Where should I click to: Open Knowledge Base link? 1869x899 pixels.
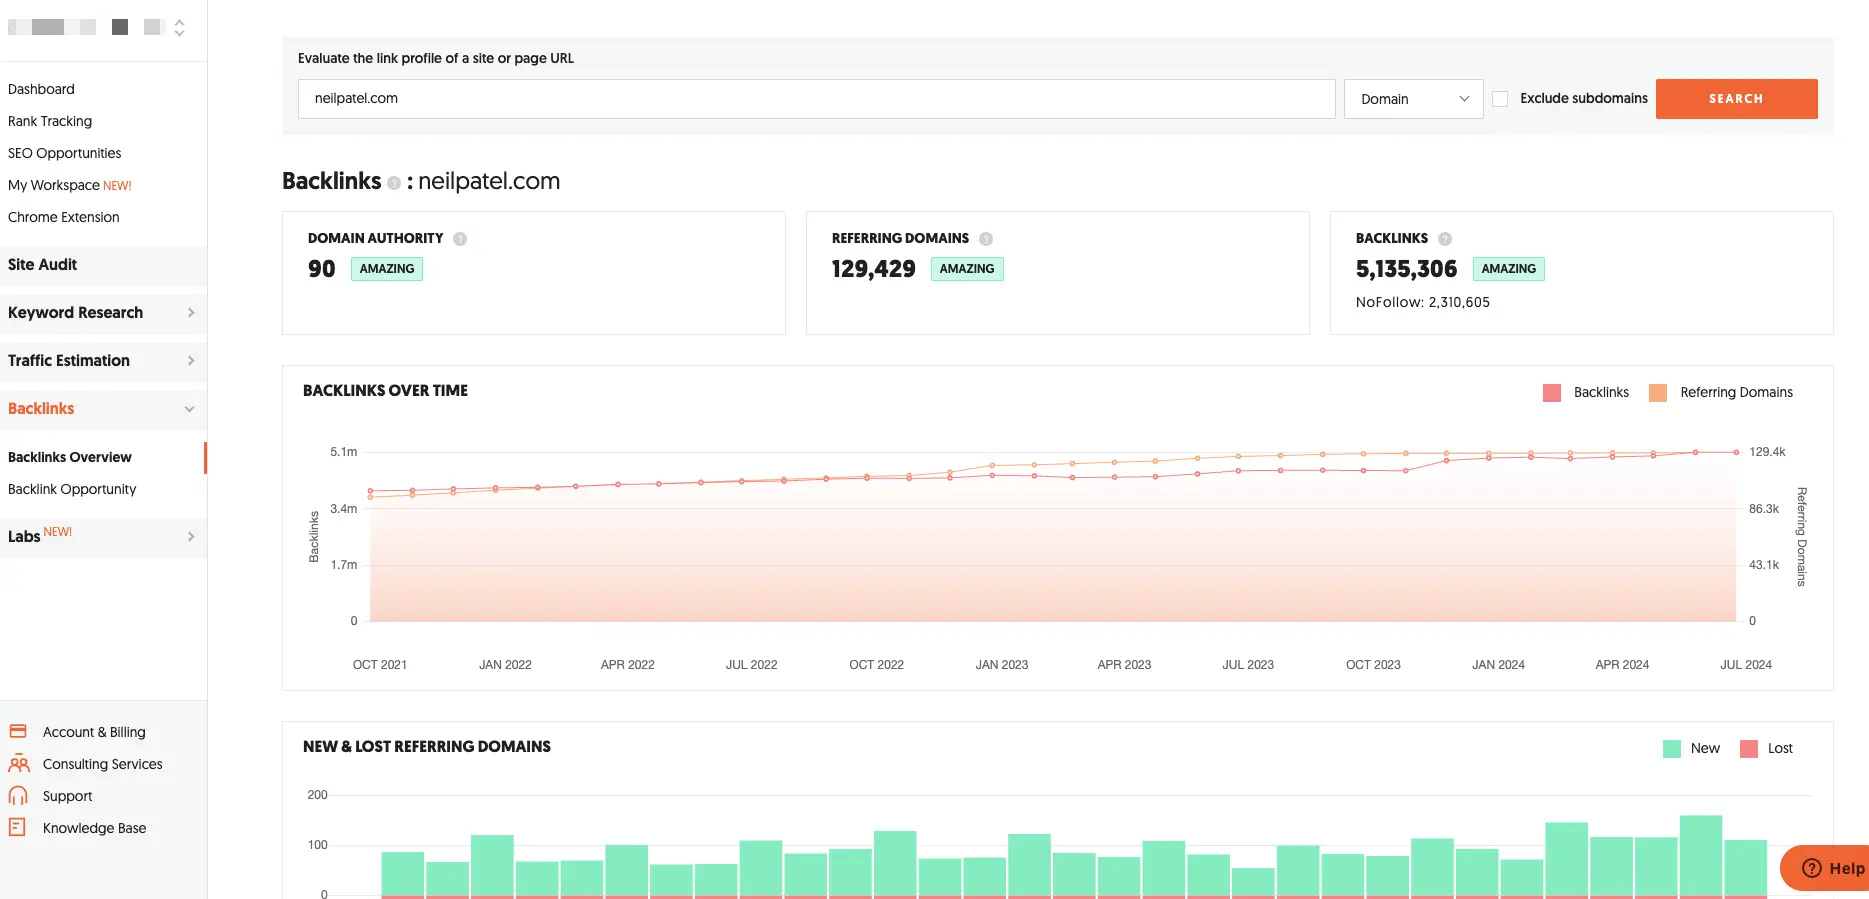click(x=94, y=828)
